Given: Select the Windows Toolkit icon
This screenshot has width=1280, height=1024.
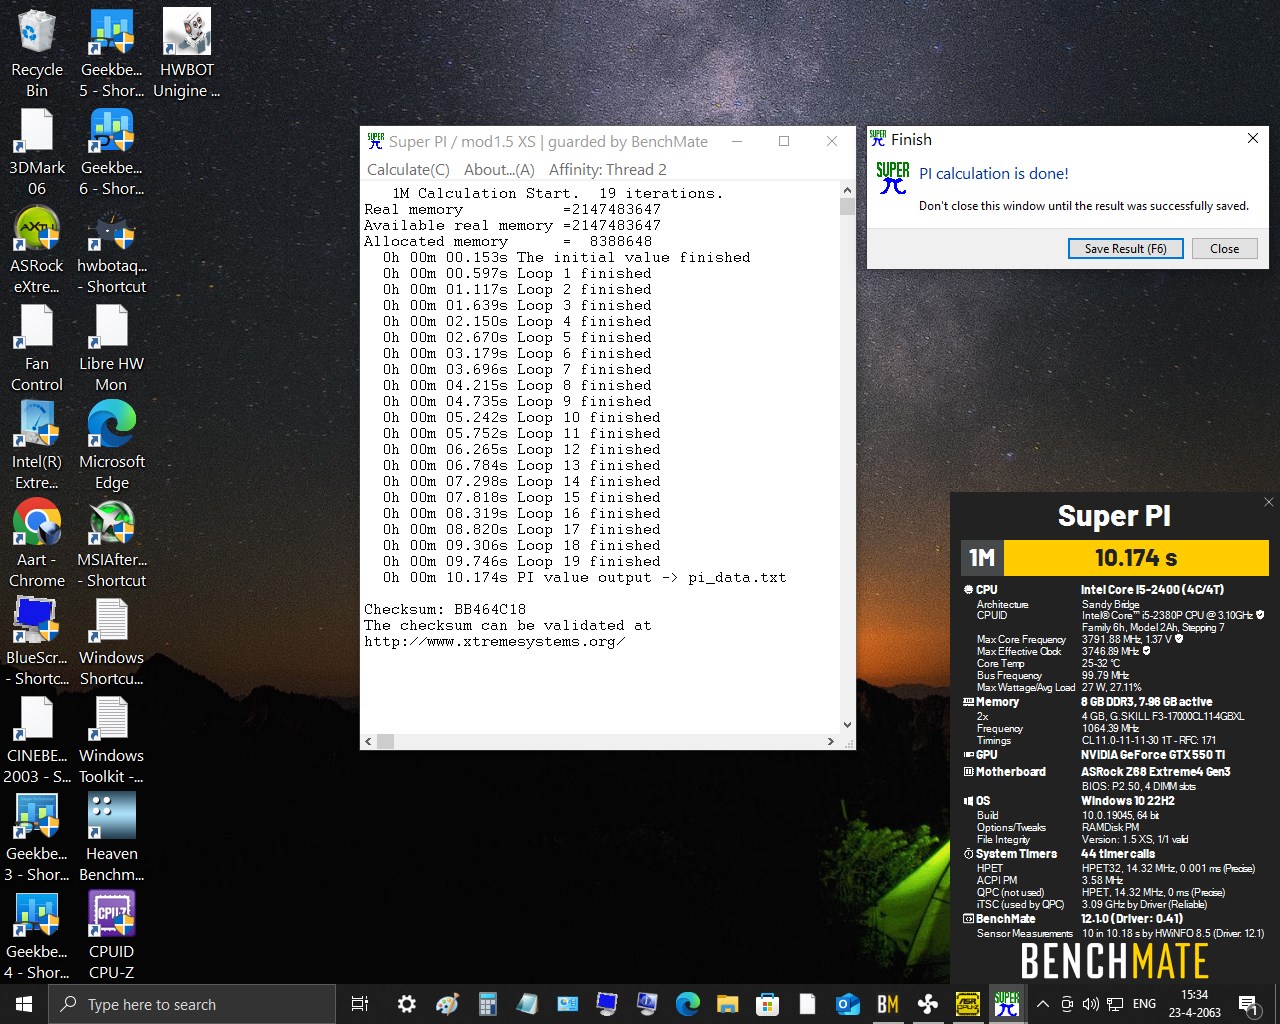Looking at the screenshot, I should (111, 741).
